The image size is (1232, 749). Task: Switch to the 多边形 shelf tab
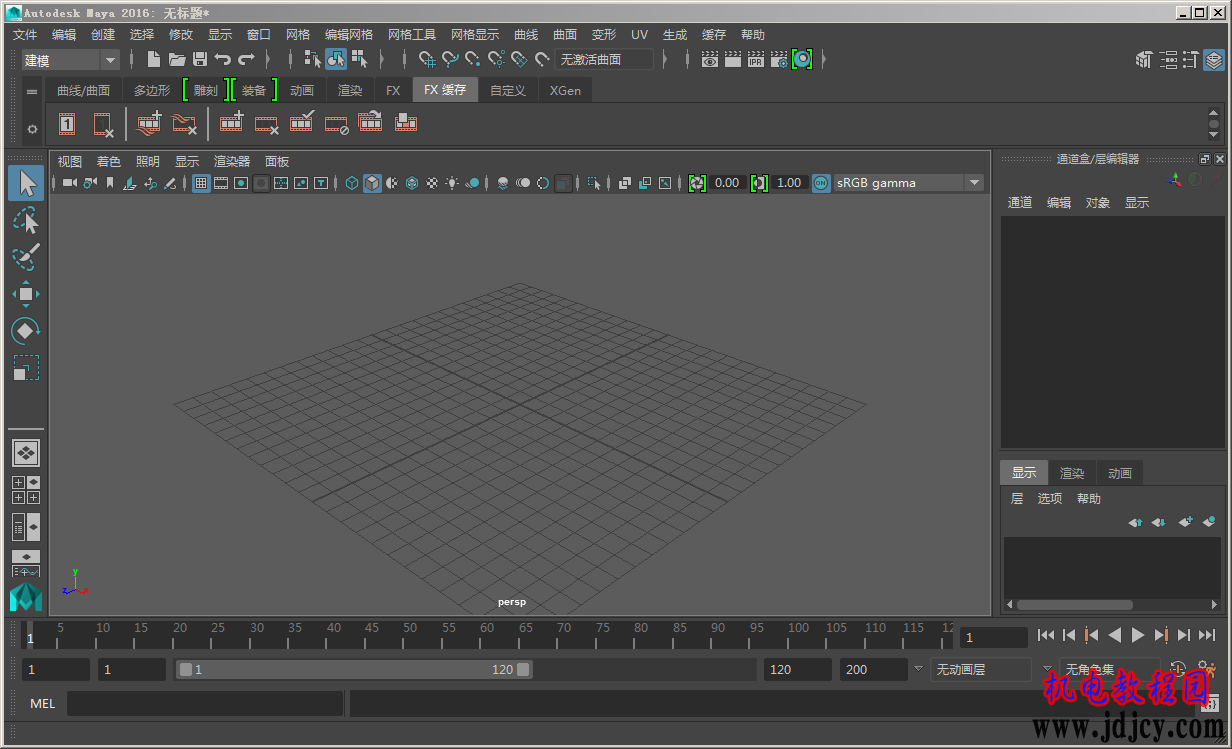coord(152,90)
